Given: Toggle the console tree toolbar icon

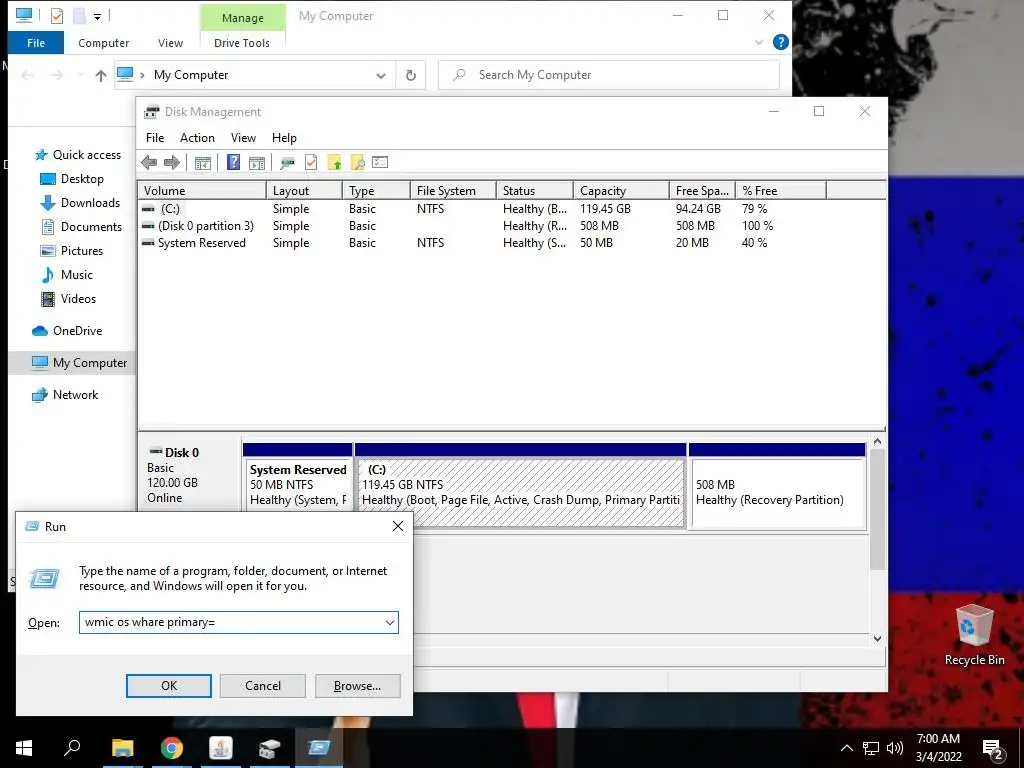Looking at the screenshot, I should point(202,163).
